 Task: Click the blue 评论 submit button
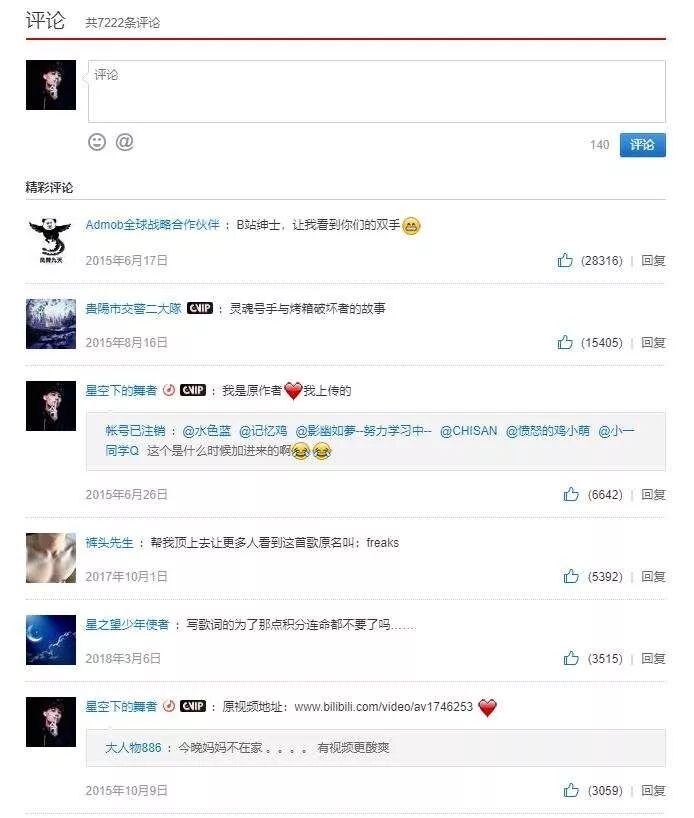pos(642,145)
